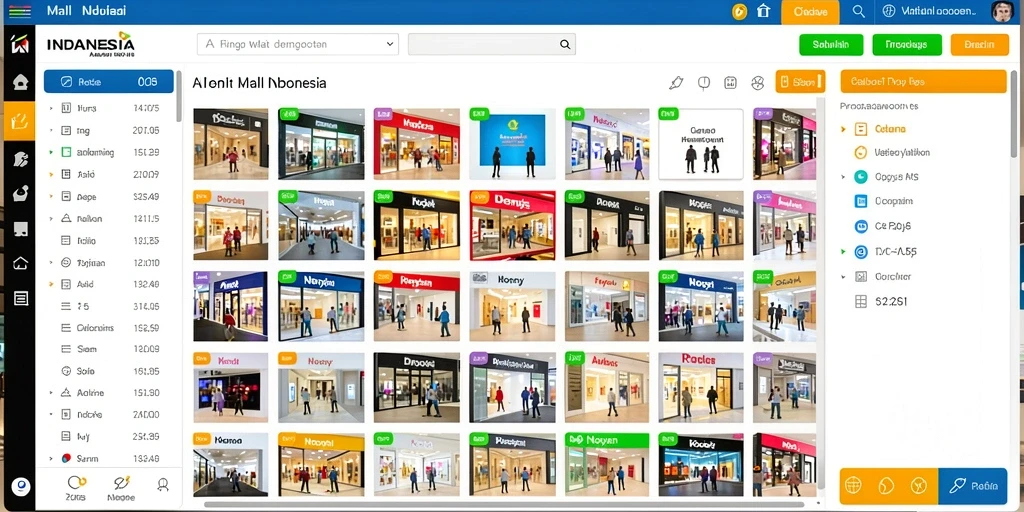Click the orange tab in top bar
Viewport: 1024px width, 512px height.
coord(810,12)
